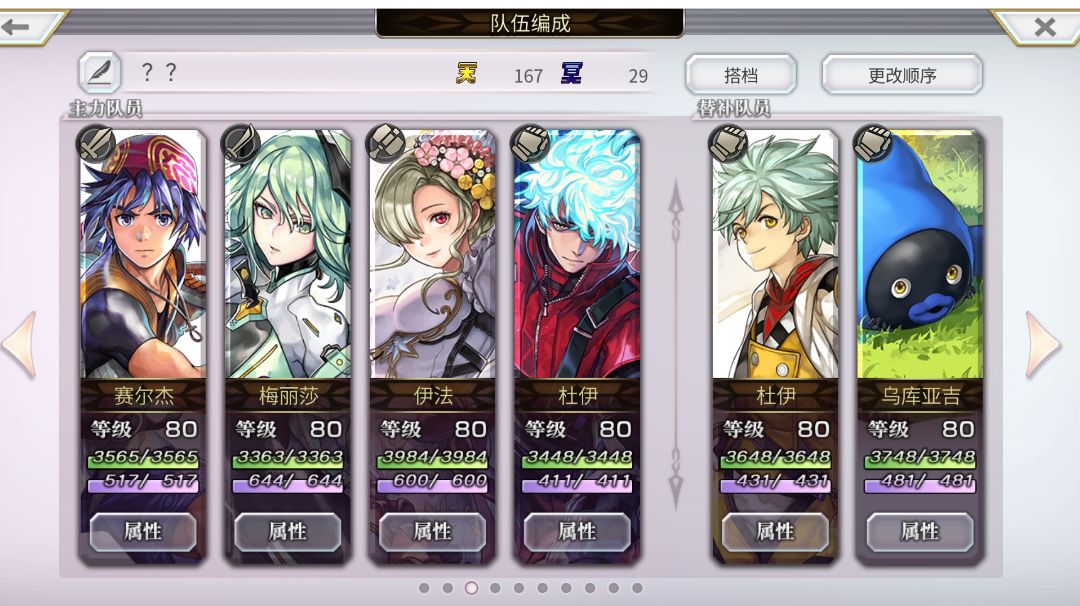Click the fist icon on 乌库亚吉's card

[873, 144]
